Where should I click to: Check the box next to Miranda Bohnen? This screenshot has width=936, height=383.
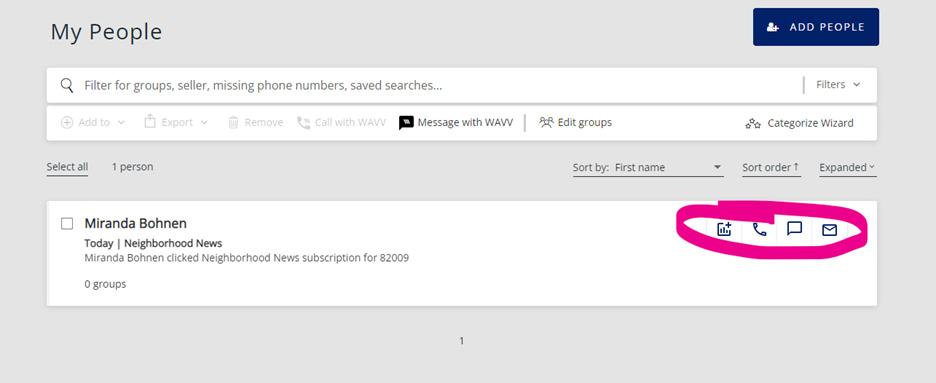[67, 224]
